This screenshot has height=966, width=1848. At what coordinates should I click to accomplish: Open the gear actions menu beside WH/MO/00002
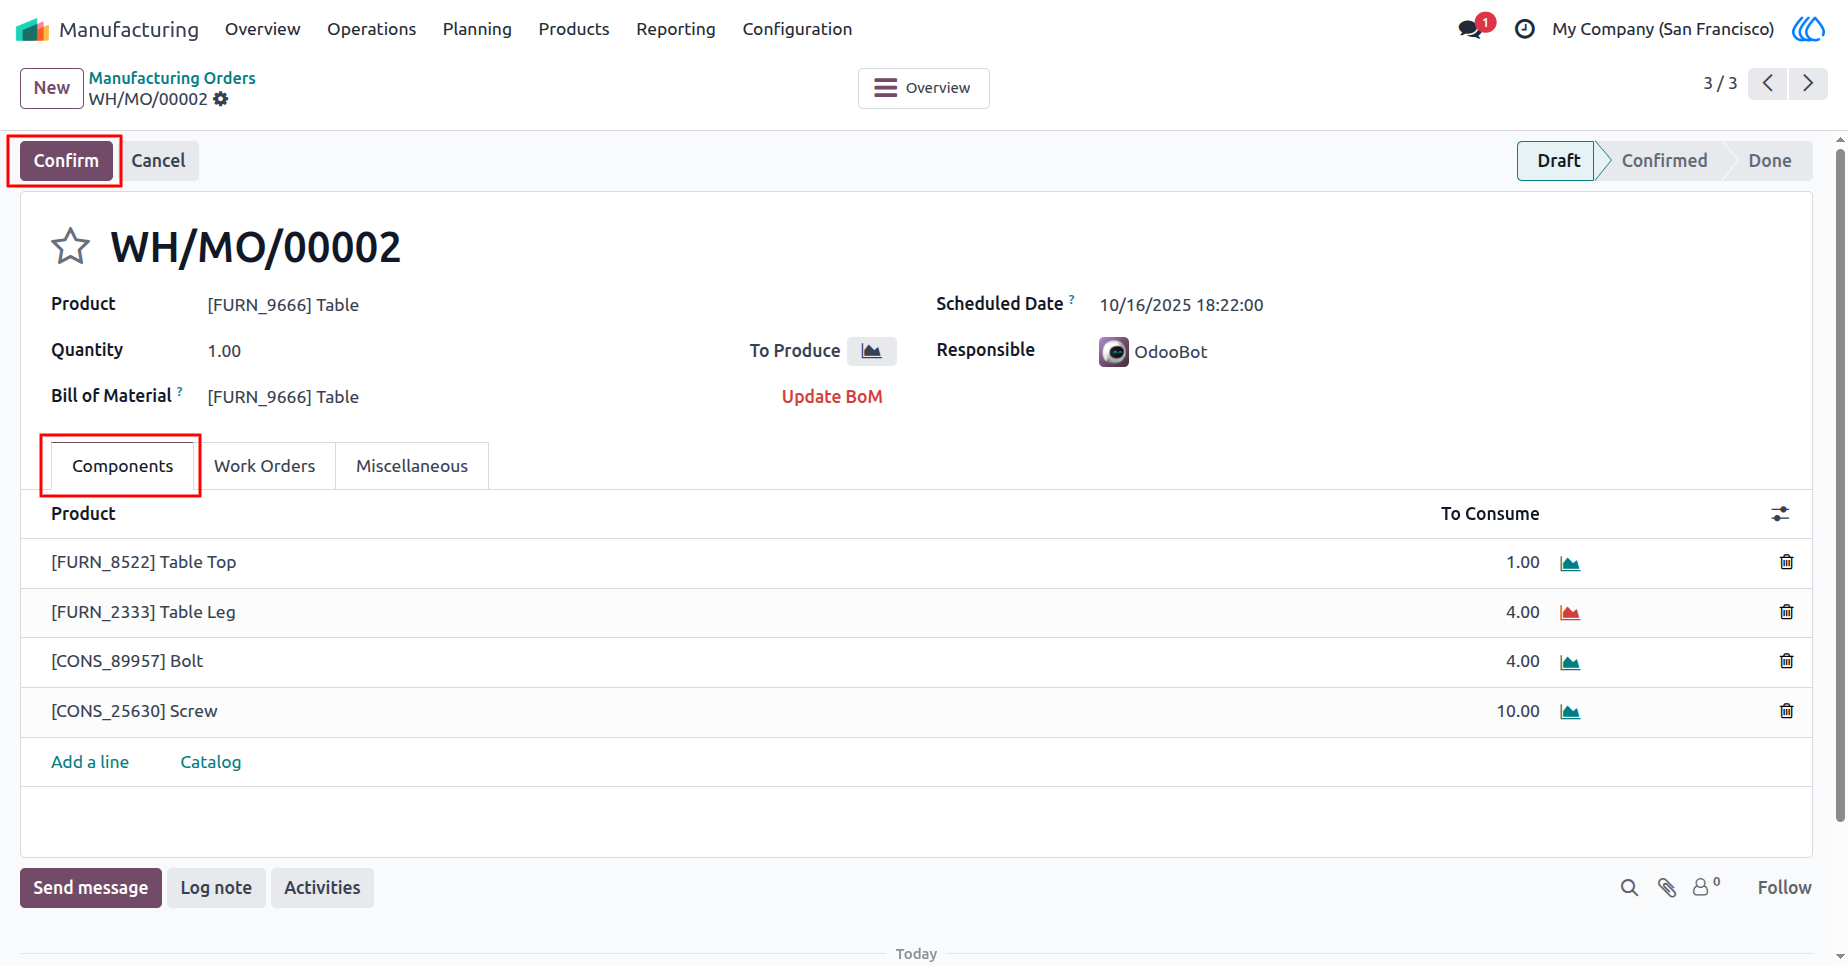[x=221, y=99]
